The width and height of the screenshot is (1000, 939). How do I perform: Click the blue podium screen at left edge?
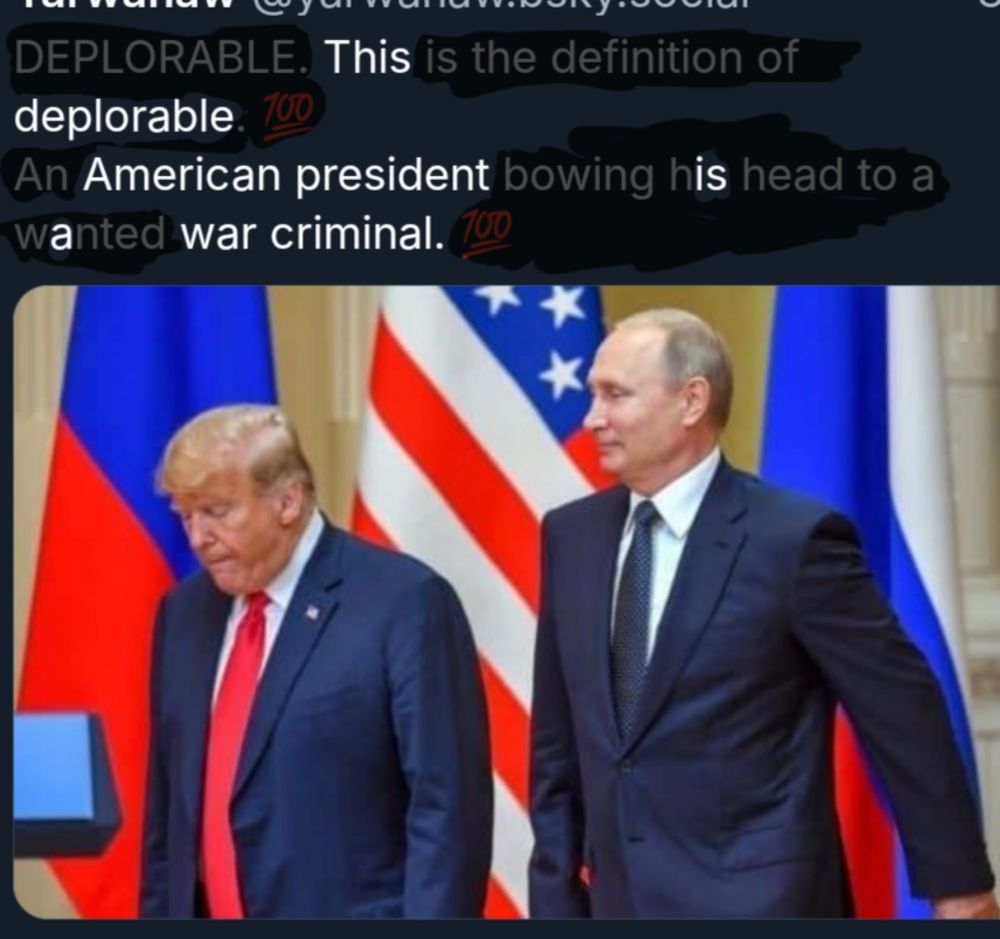(54, 767)
